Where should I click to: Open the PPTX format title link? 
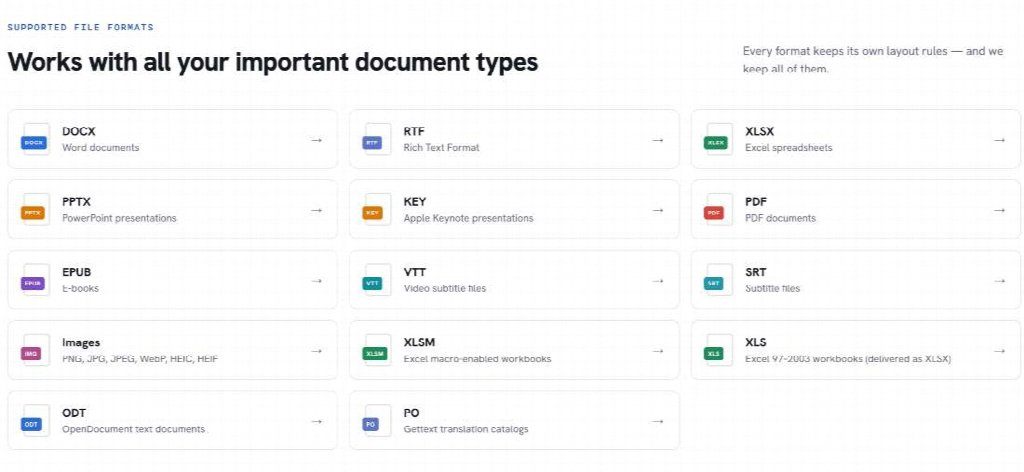coord(76,202)
